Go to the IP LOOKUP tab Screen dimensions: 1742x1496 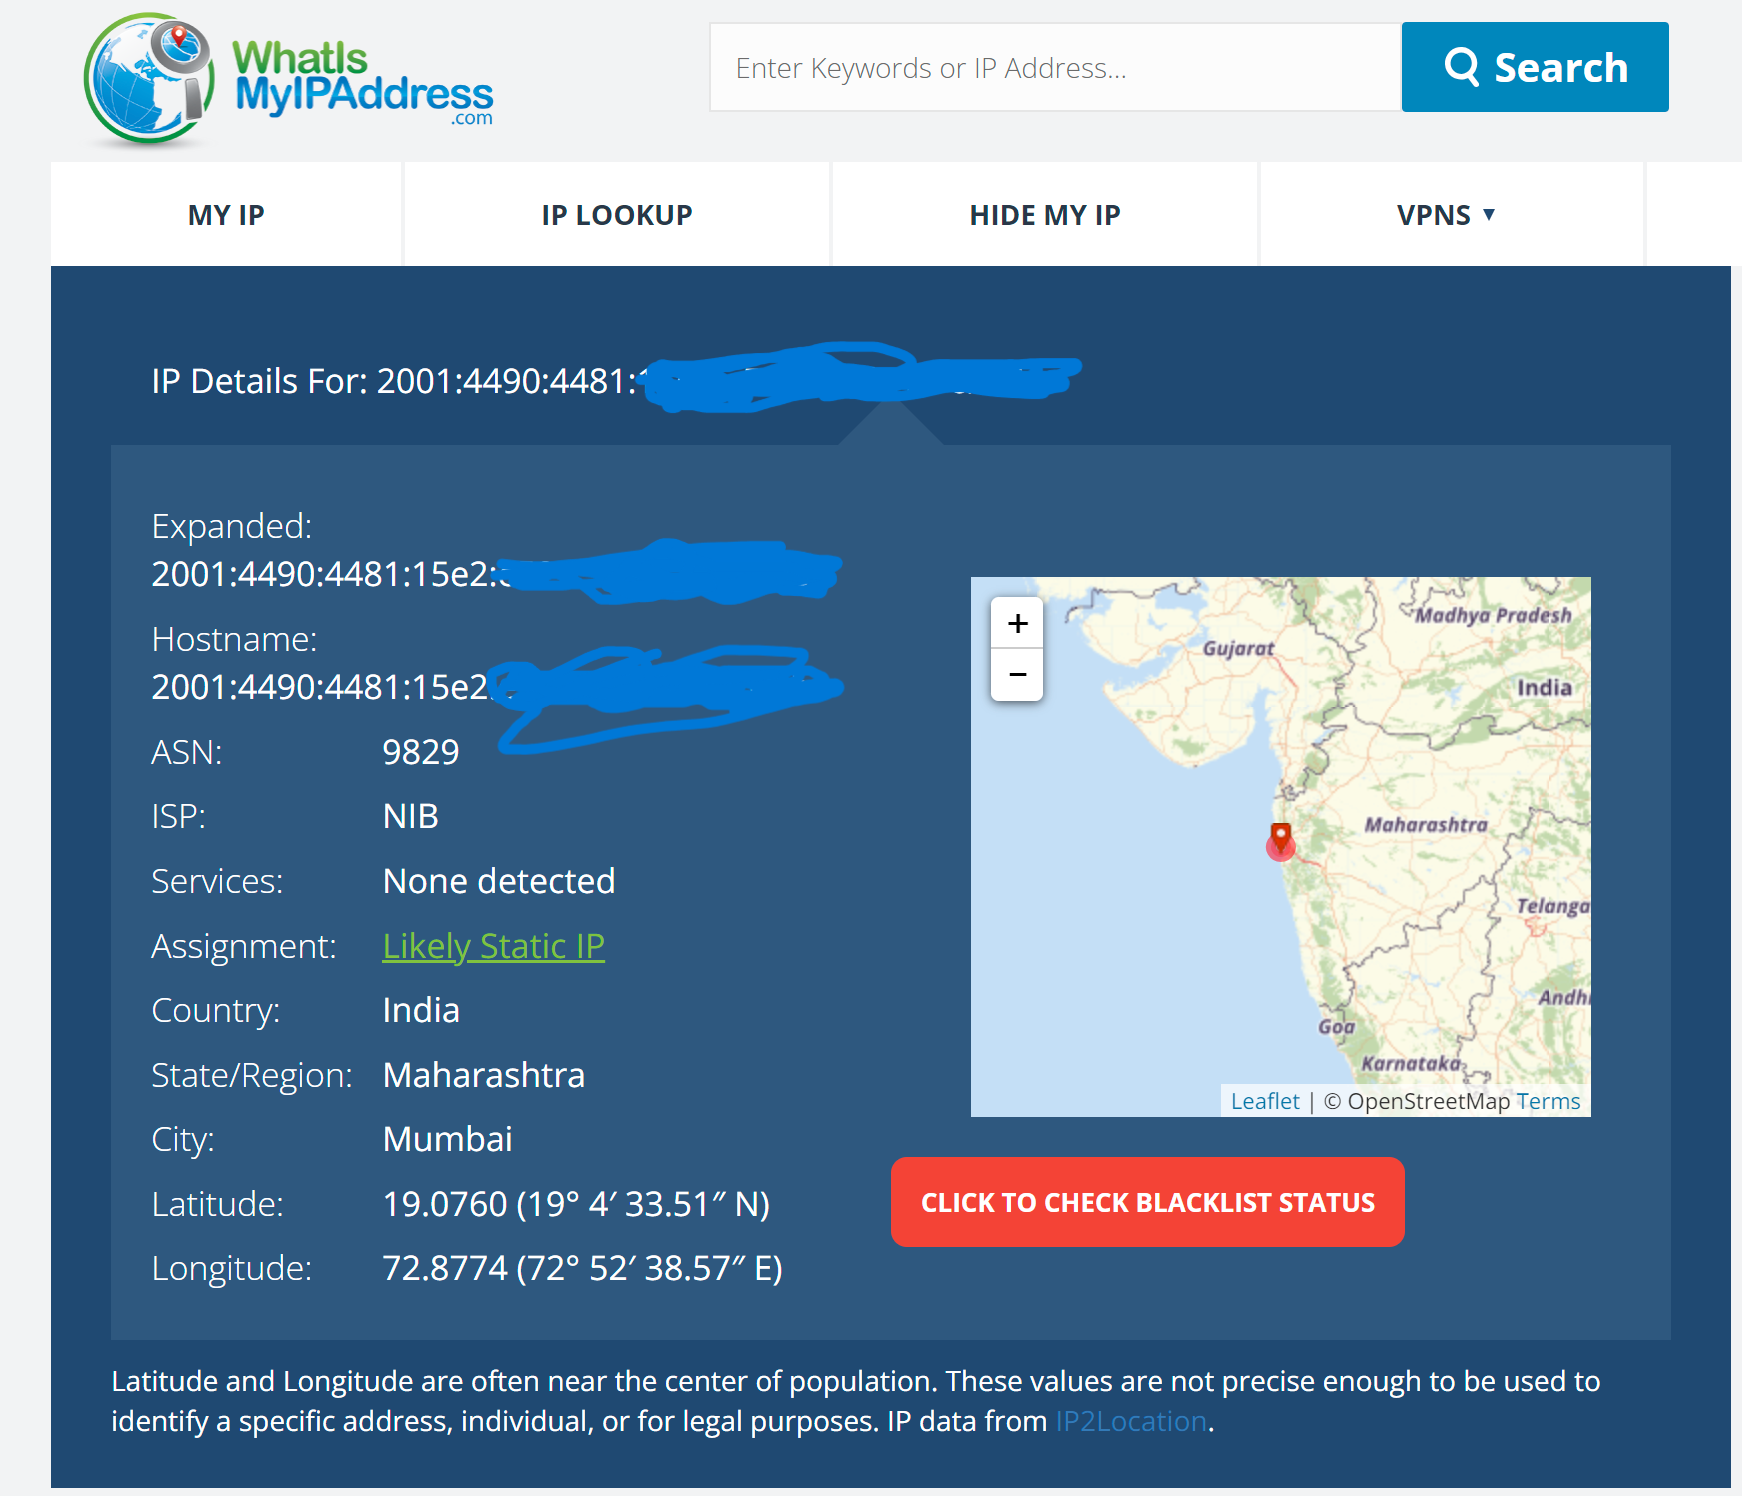coord(616,215)
